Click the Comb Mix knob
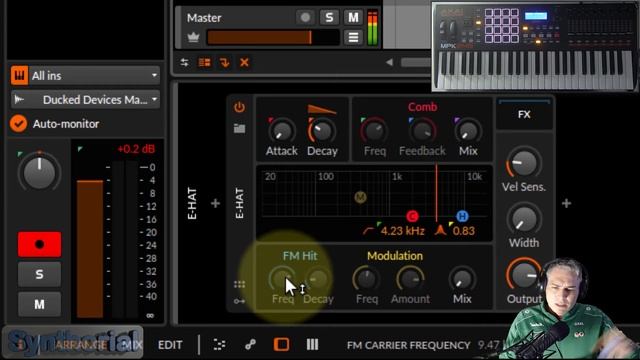Screen dimensions: 640x360 click(468, 131)
